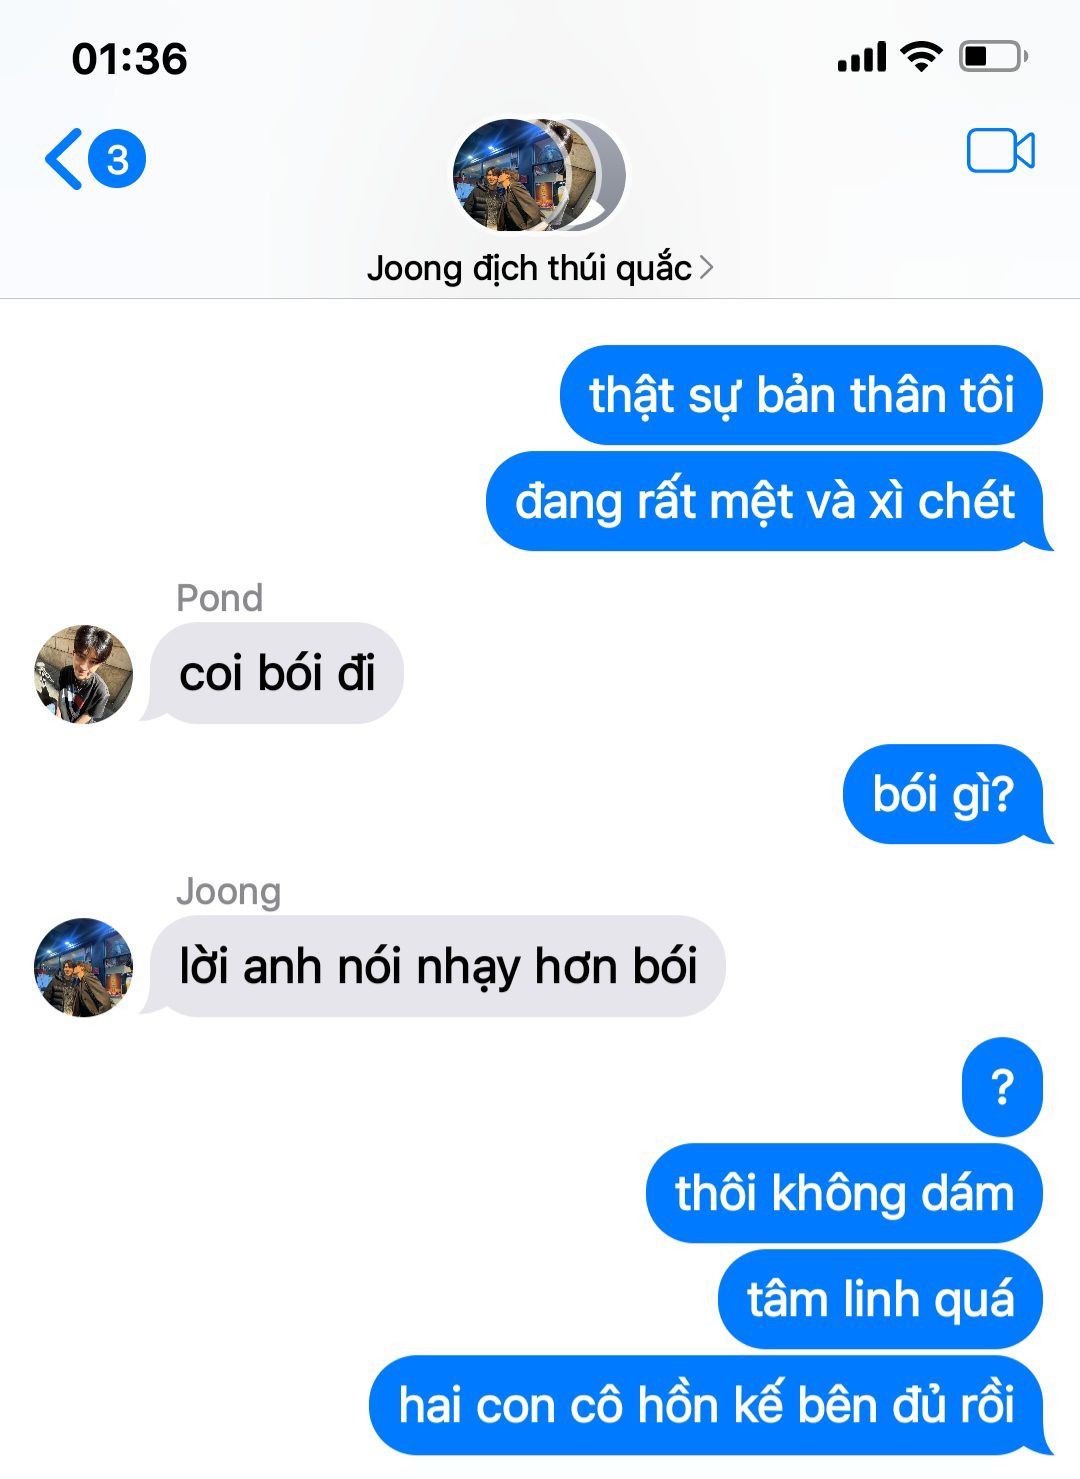Tap the "bói gì?" bubble
This screenshot has width=1080, height=1479.
943,794
